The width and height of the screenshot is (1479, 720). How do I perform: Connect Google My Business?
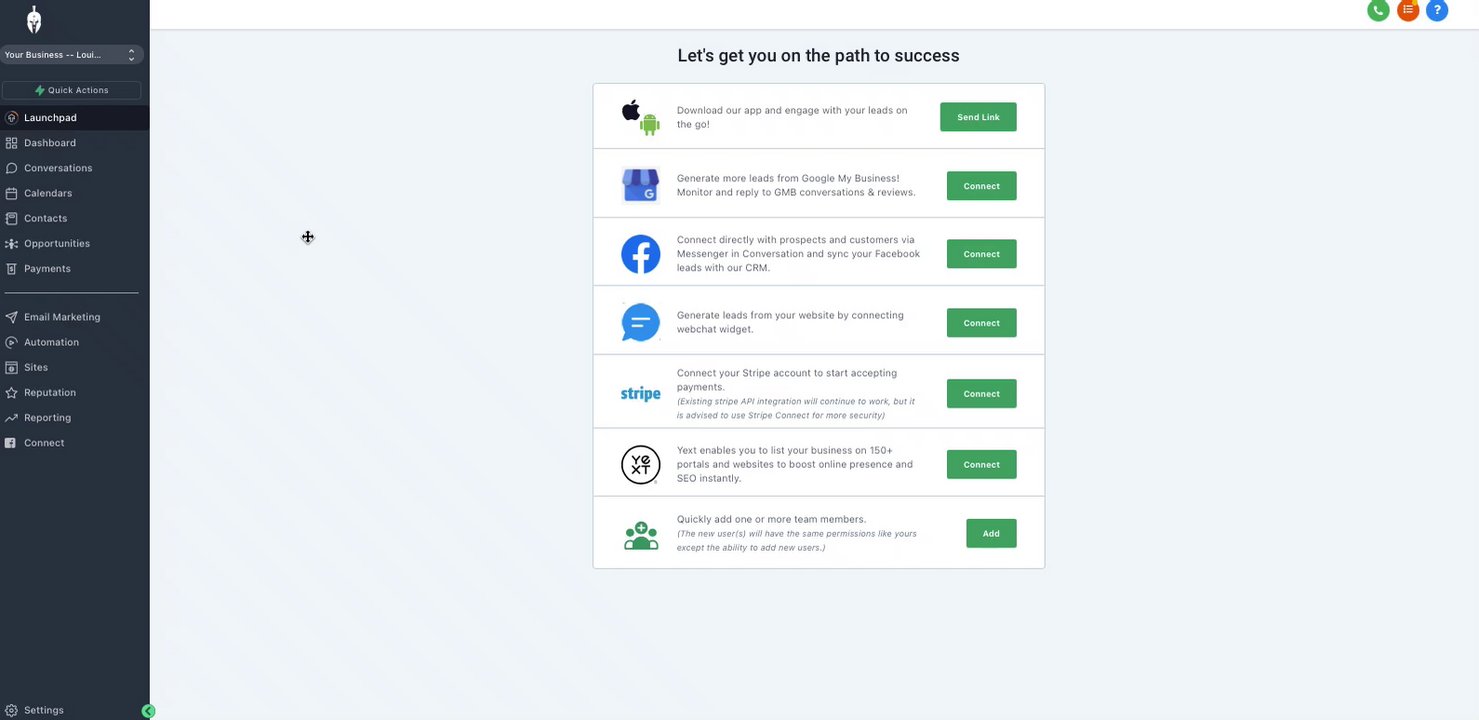coord(982,186)
